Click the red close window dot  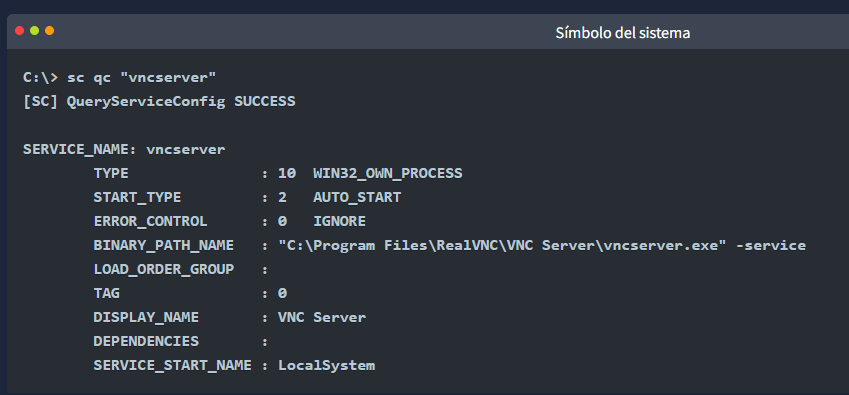tap(19, 31)
